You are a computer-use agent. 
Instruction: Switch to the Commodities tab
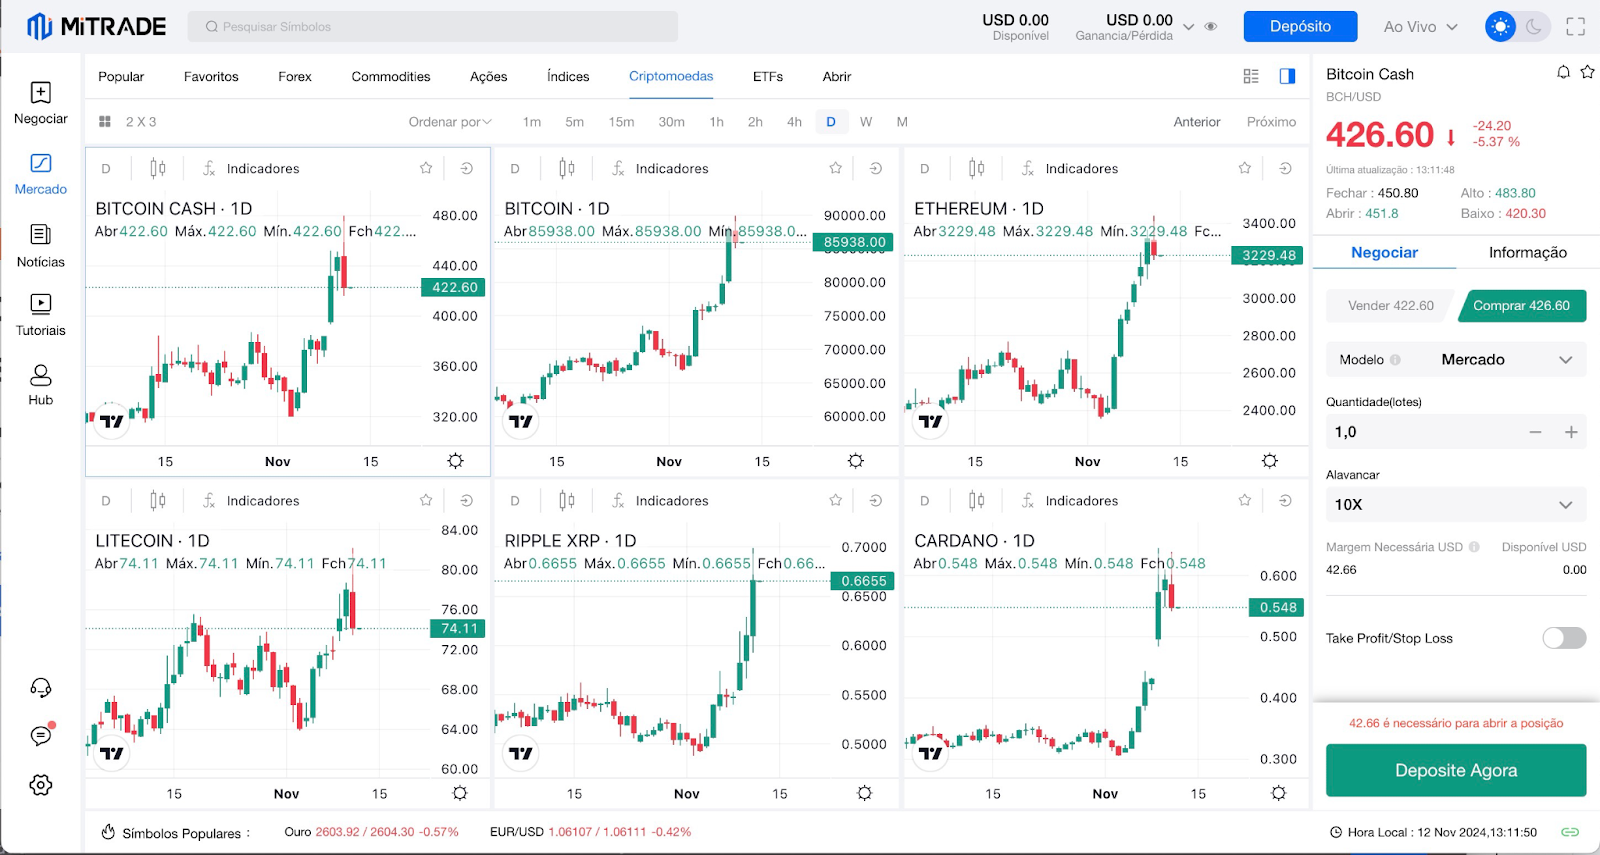pyautogui.click(x=391, y=76)
